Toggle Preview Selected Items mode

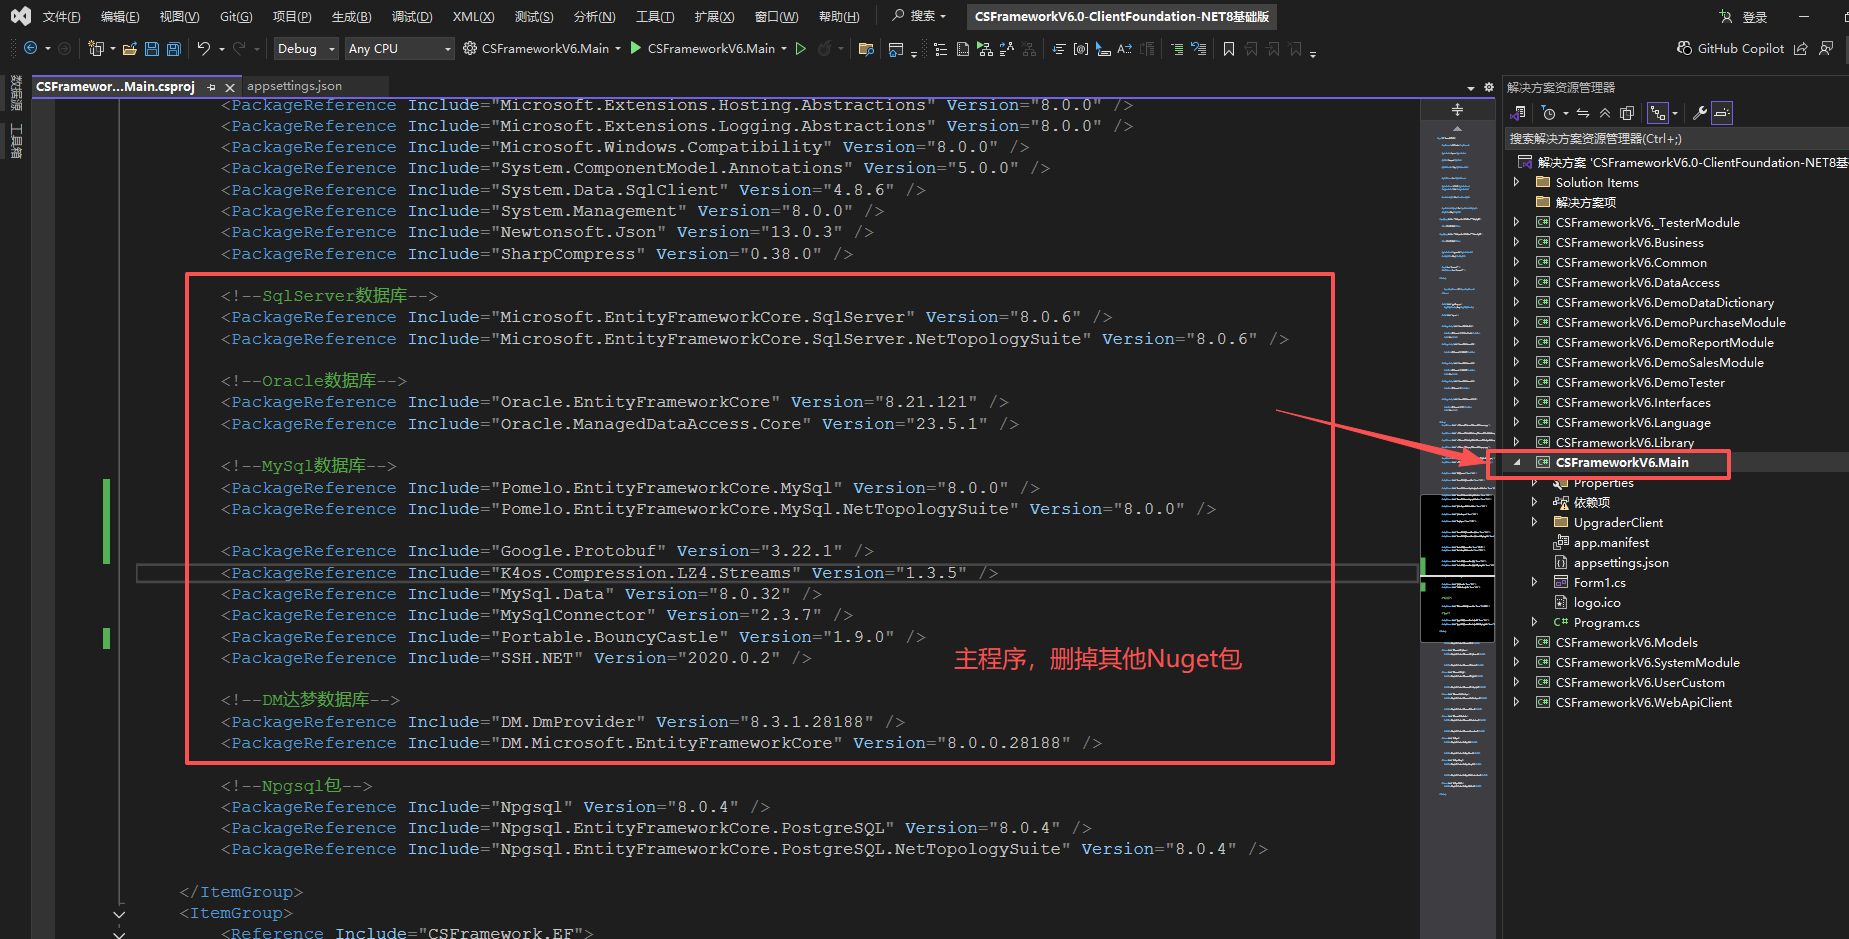pyautogui.click(x=1722, y=112)
